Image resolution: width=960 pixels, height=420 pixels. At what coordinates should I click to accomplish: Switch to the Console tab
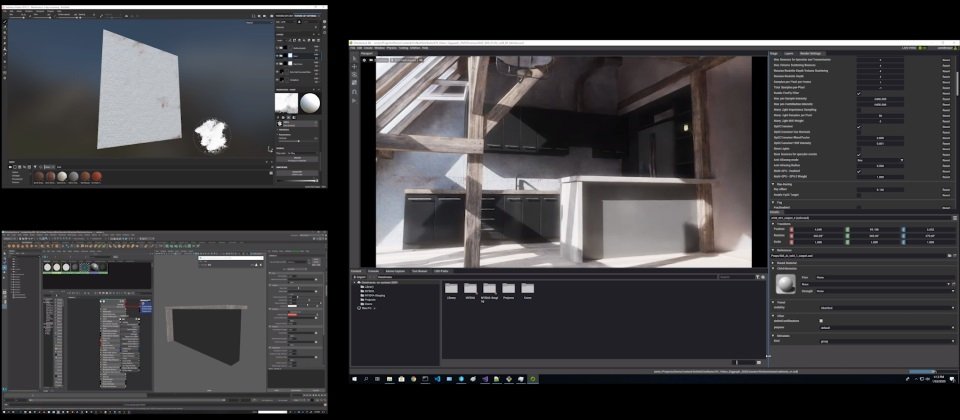tap(373, 271)
